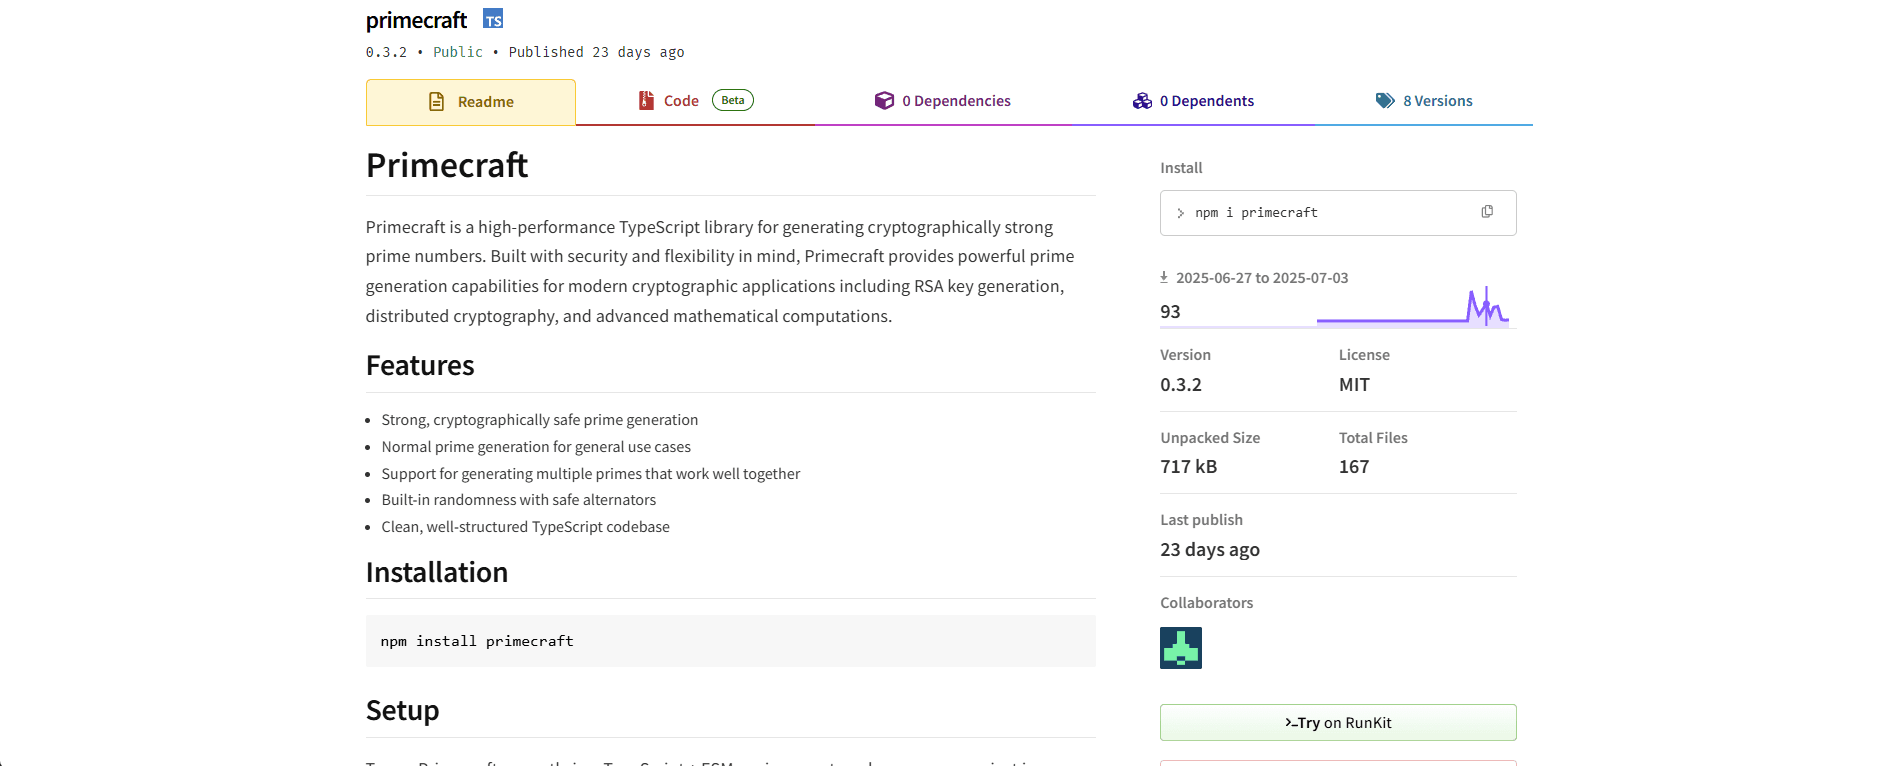
Task: Select the npm i primecraft install text
Action: (1256, 213)
